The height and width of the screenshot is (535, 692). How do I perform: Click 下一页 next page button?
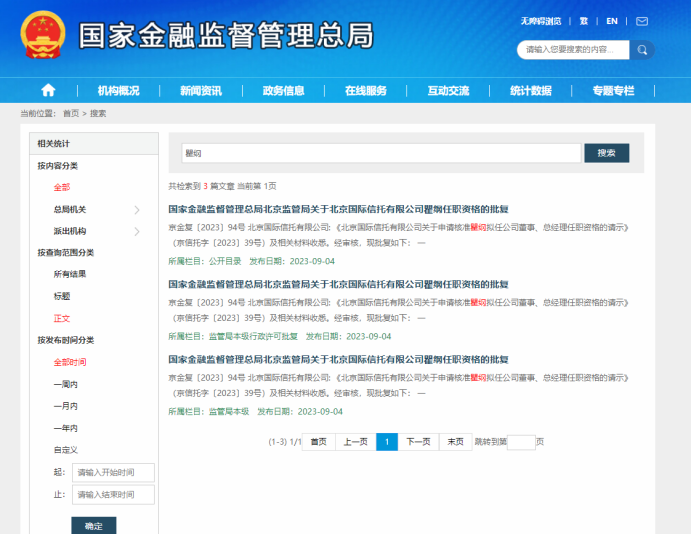(418, 442)
